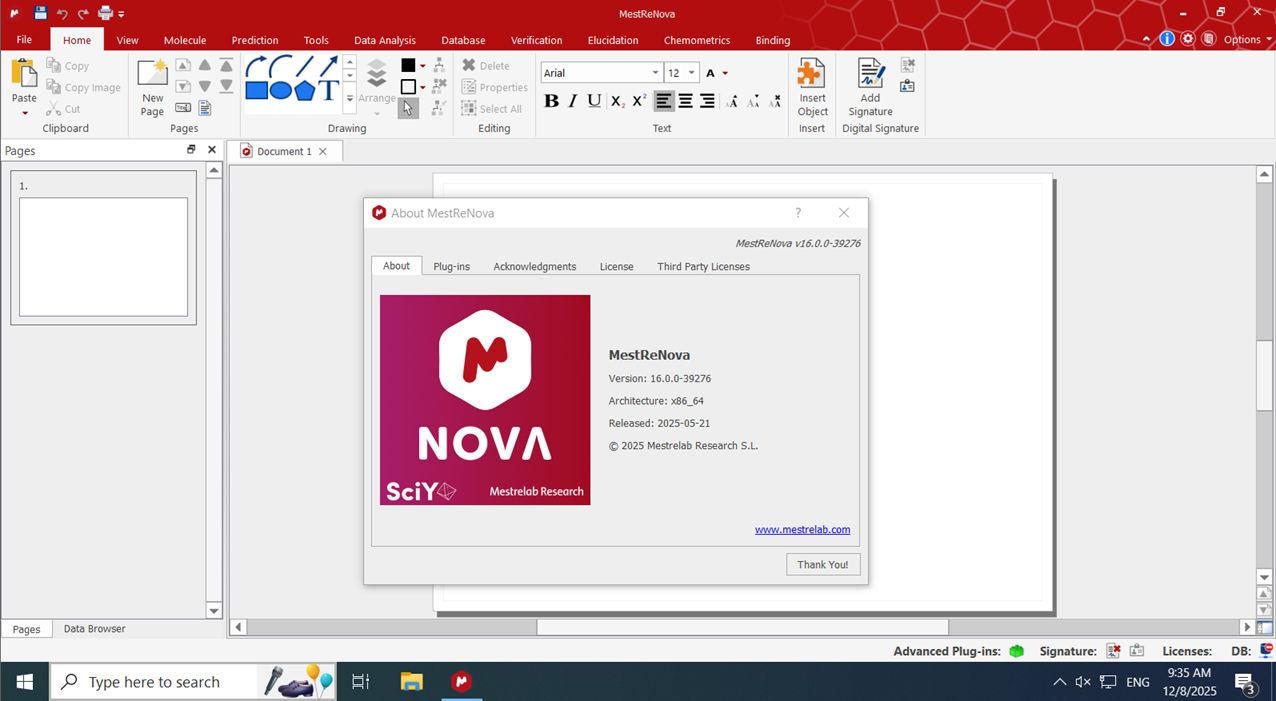The image size is (1276, 701).
Task: Click the DB status icon in the status bar
Action: tap(1266, 651)
